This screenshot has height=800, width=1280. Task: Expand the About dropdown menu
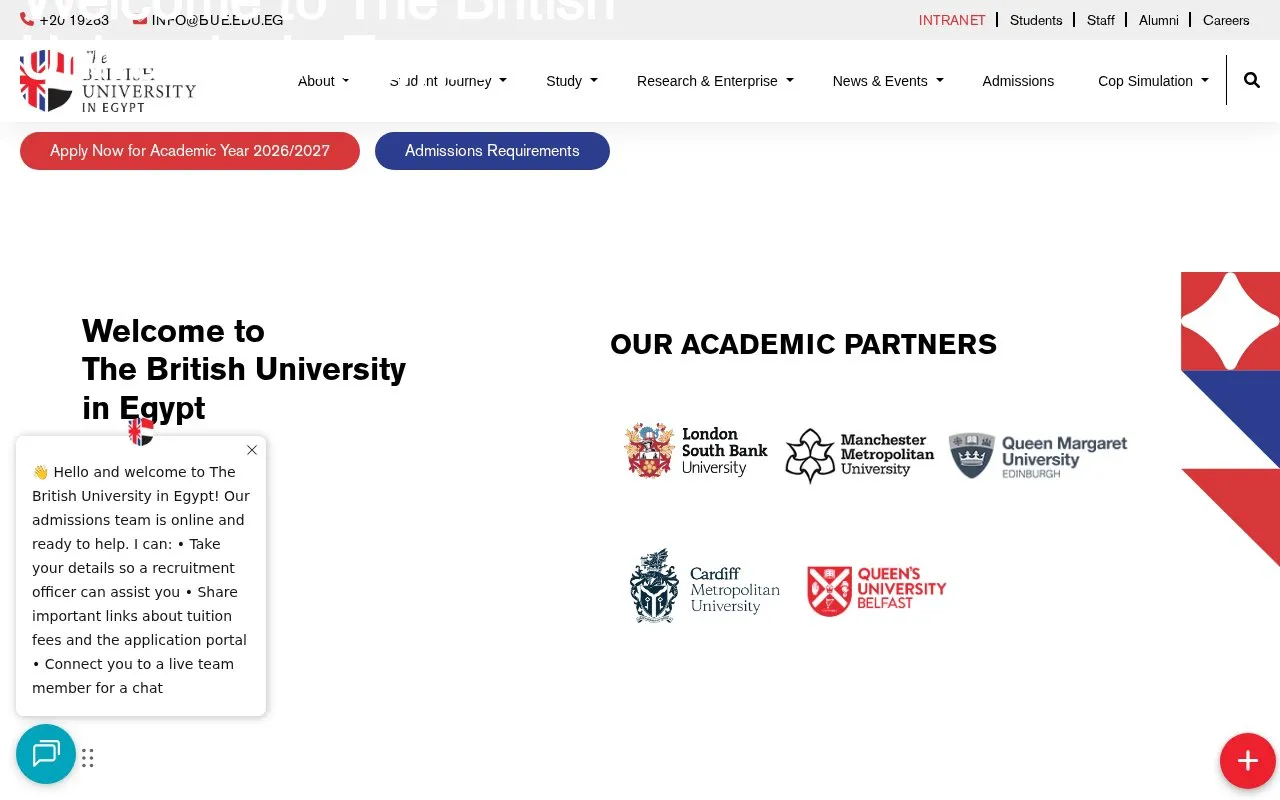[x=324, y=81]
